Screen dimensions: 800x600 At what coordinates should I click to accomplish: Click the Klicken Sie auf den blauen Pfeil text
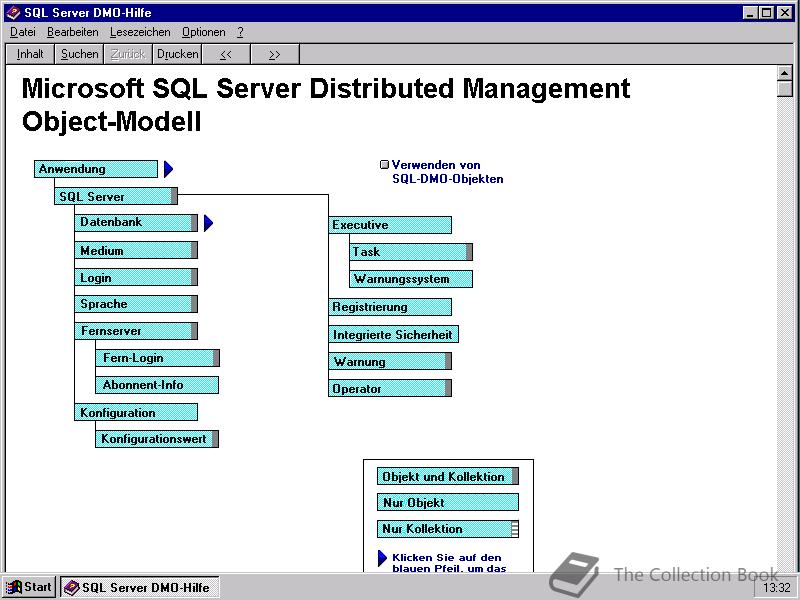[449, 563]
